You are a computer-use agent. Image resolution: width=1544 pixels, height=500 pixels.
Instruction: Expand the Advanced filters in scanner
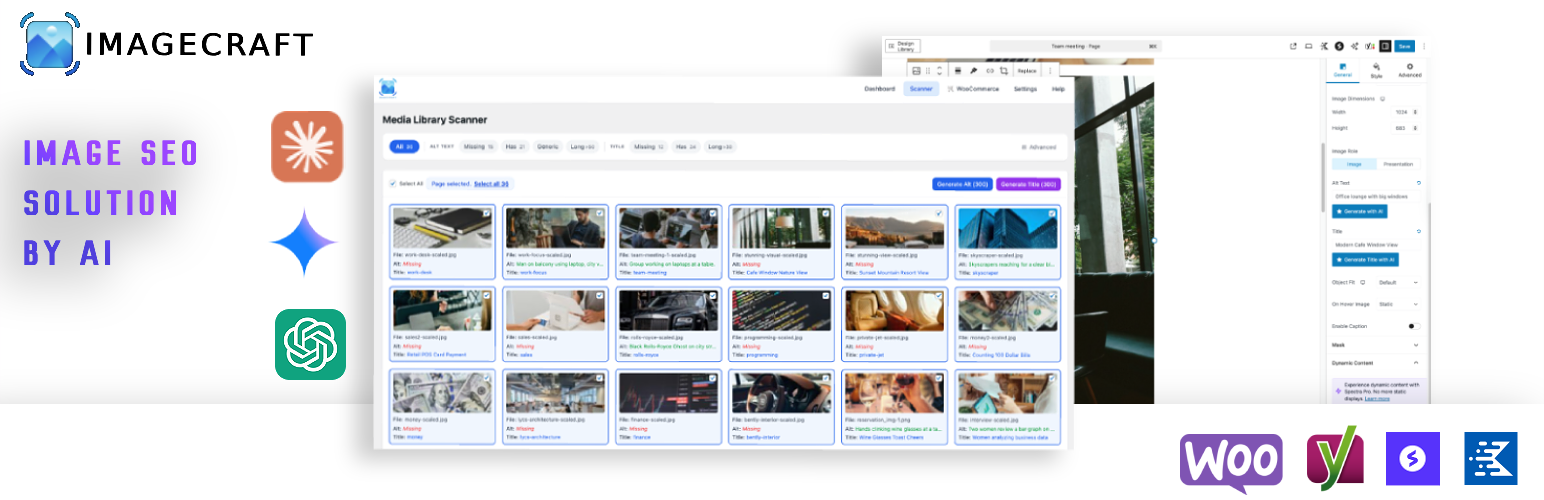coord(1038,147)
